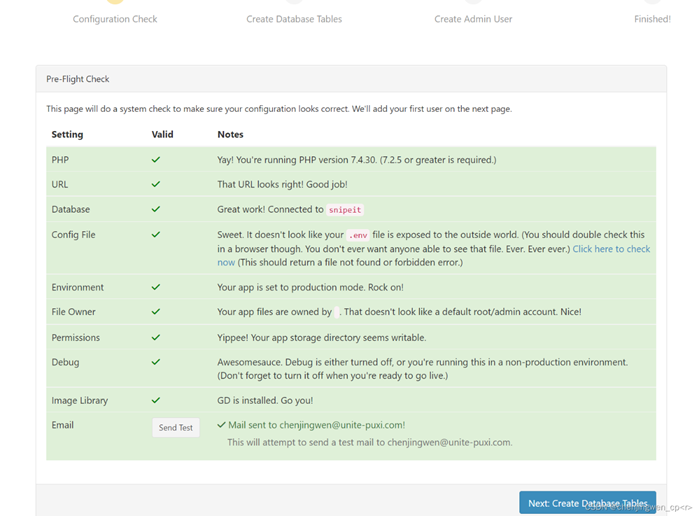Click Next: Create Database Tables button
Viewport: 699px width, 516px height.
click(x=587, y=503)
